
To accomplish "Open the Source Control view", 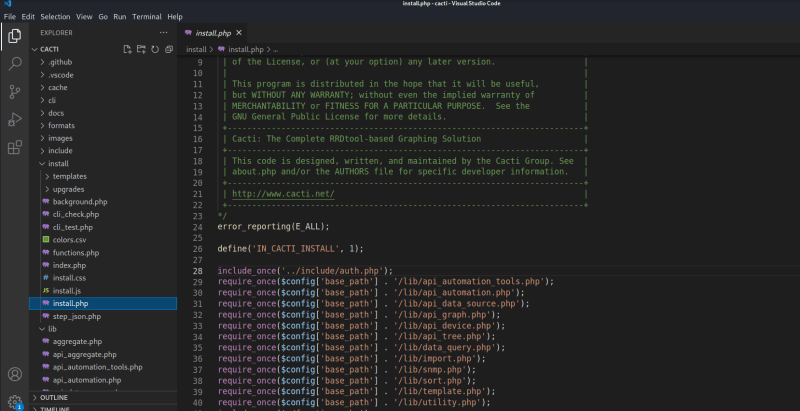I will click(x=15, y=92).
